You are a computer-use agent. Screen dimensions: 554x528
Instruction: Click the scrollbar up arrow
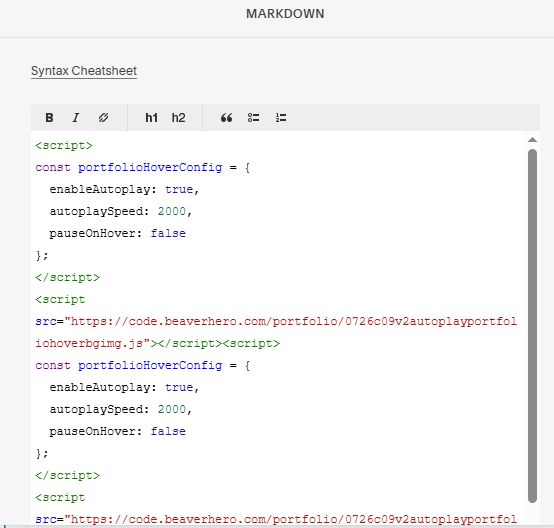532,140
